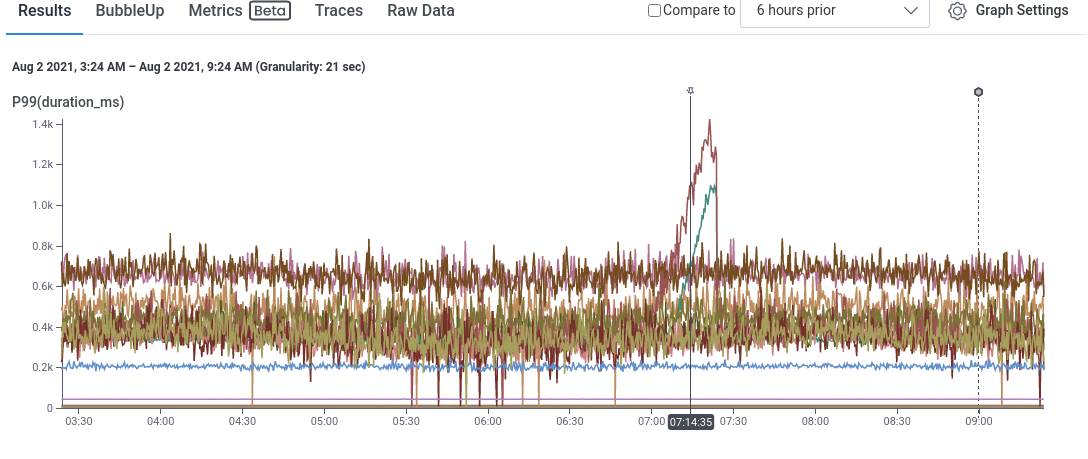Select the Raw Data tab
This screenshot has height=459, width=1088.
tap(421, 11)
